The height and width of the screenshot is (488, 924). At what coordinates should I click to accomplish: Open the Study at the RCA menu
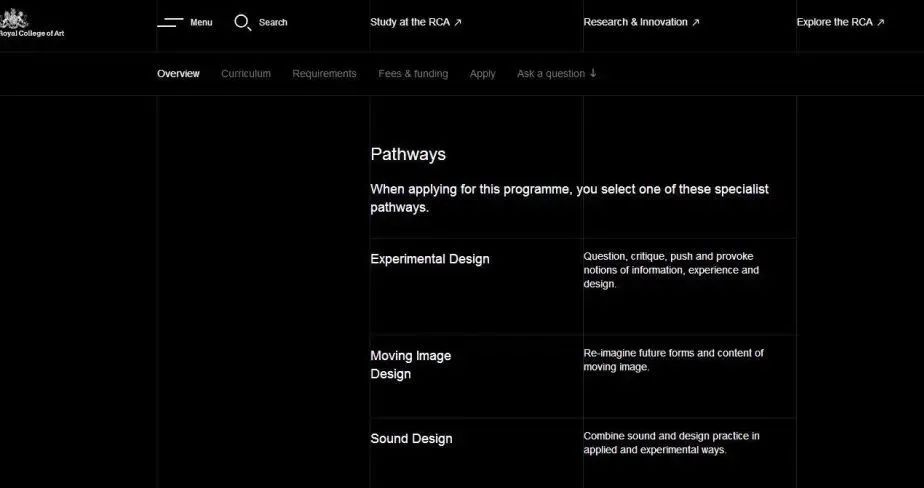coord(410,22)
